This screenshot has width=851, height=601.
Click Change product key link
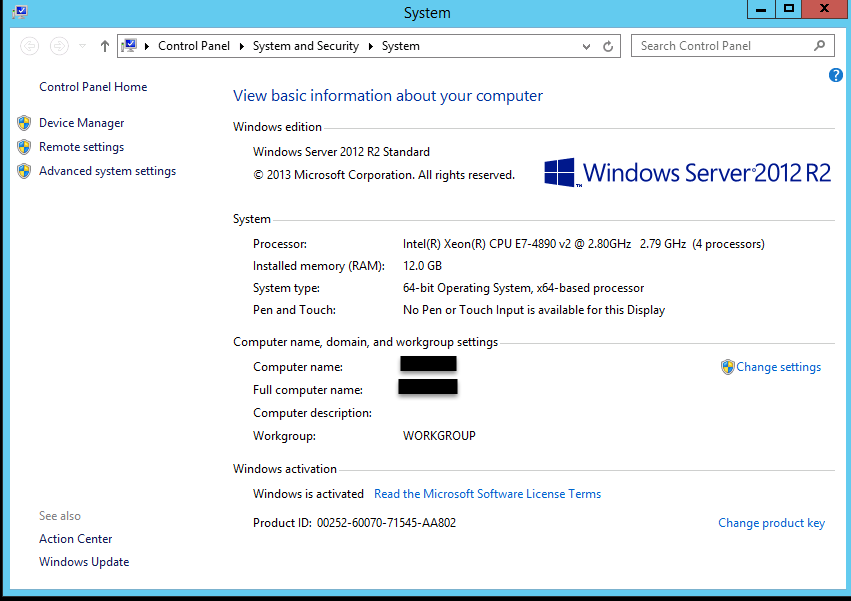coord(771,523)
